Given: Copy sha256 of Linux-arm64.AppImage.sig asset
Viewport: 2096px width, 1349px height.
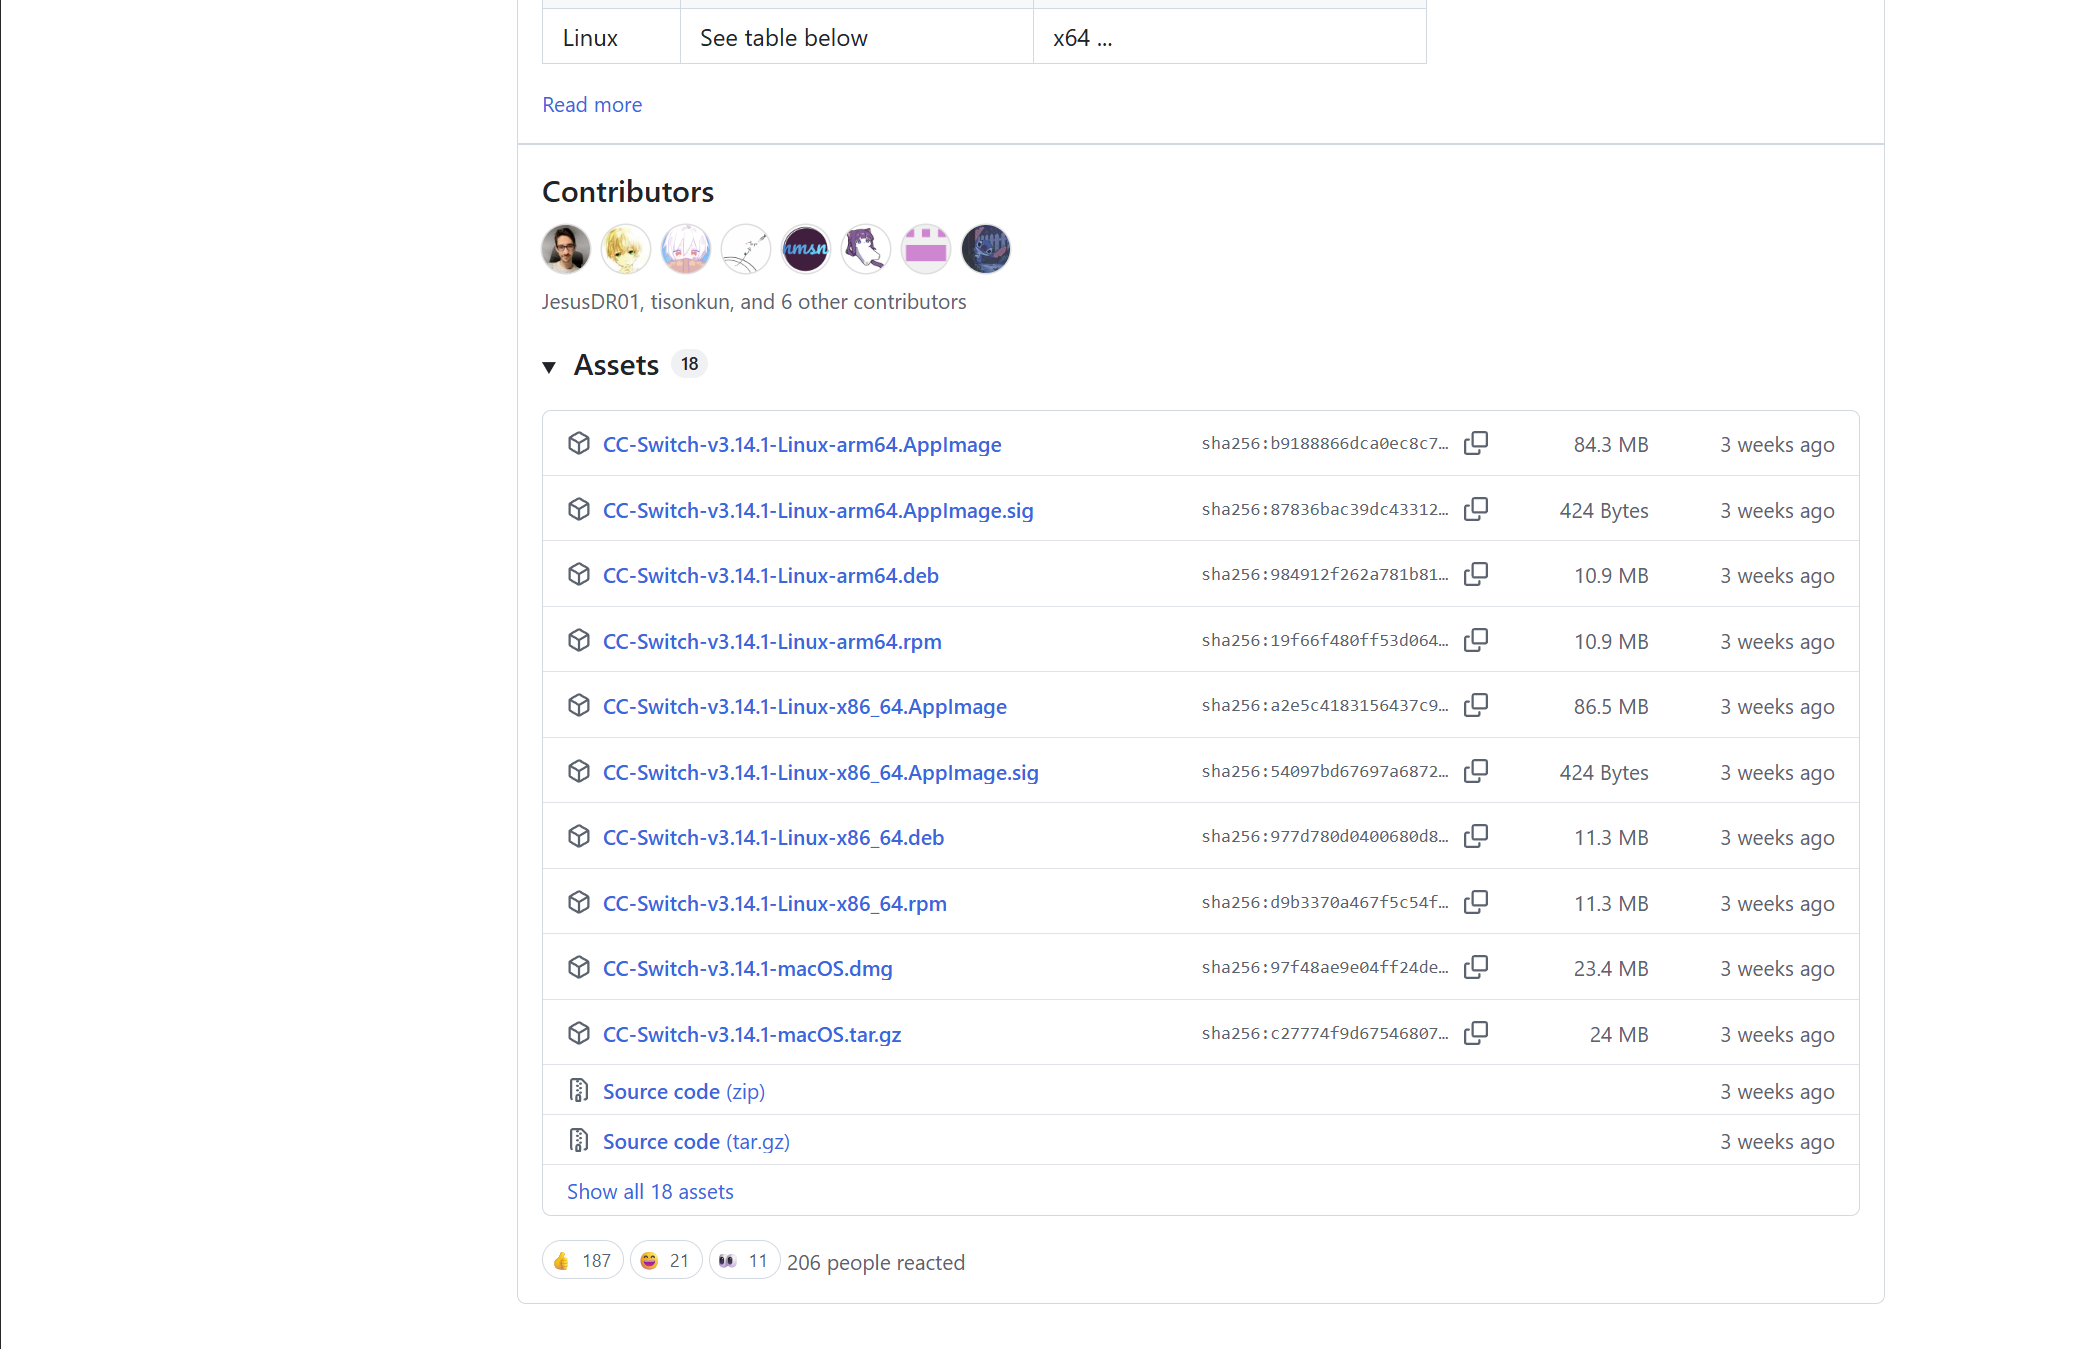Looking at the screenshot, I should click(1476, 509).
